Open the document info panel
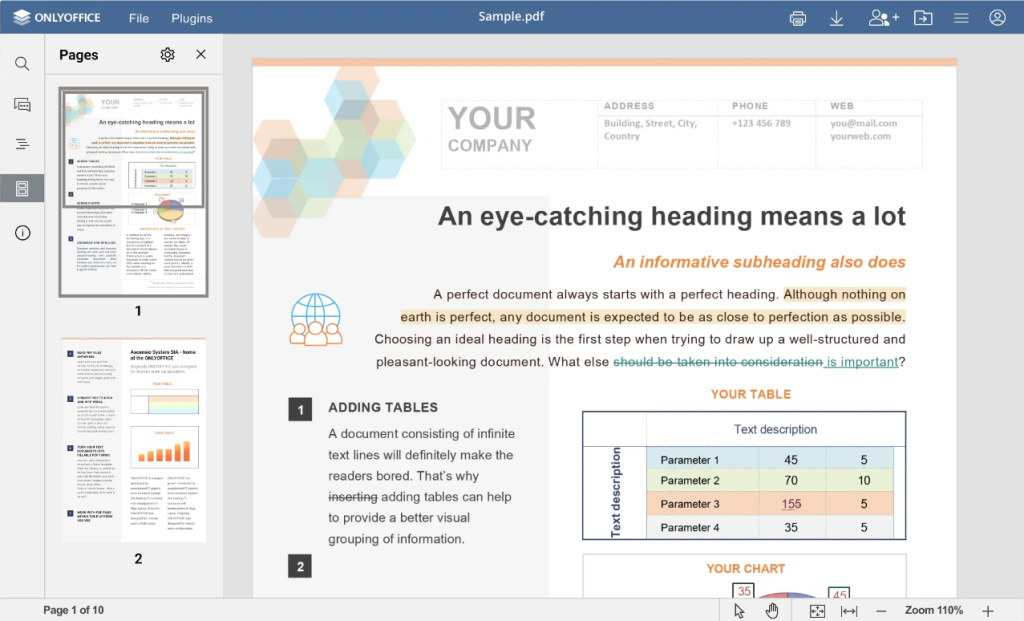 (22, 233)
